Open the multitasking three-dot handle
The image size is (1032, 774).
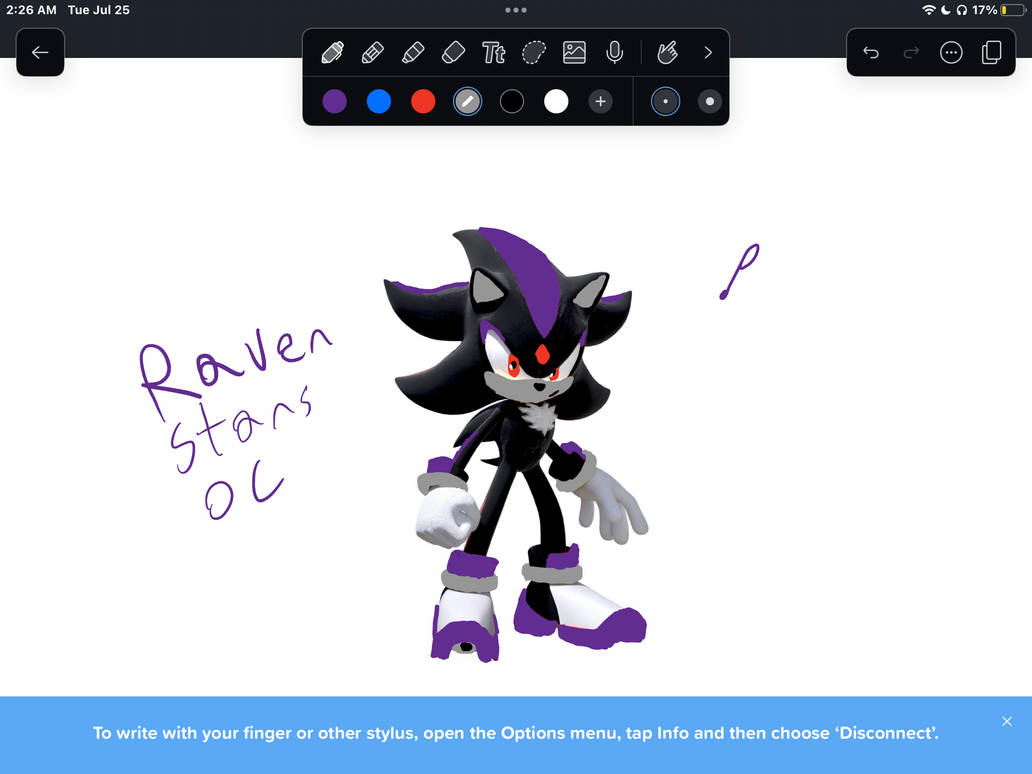515,10
